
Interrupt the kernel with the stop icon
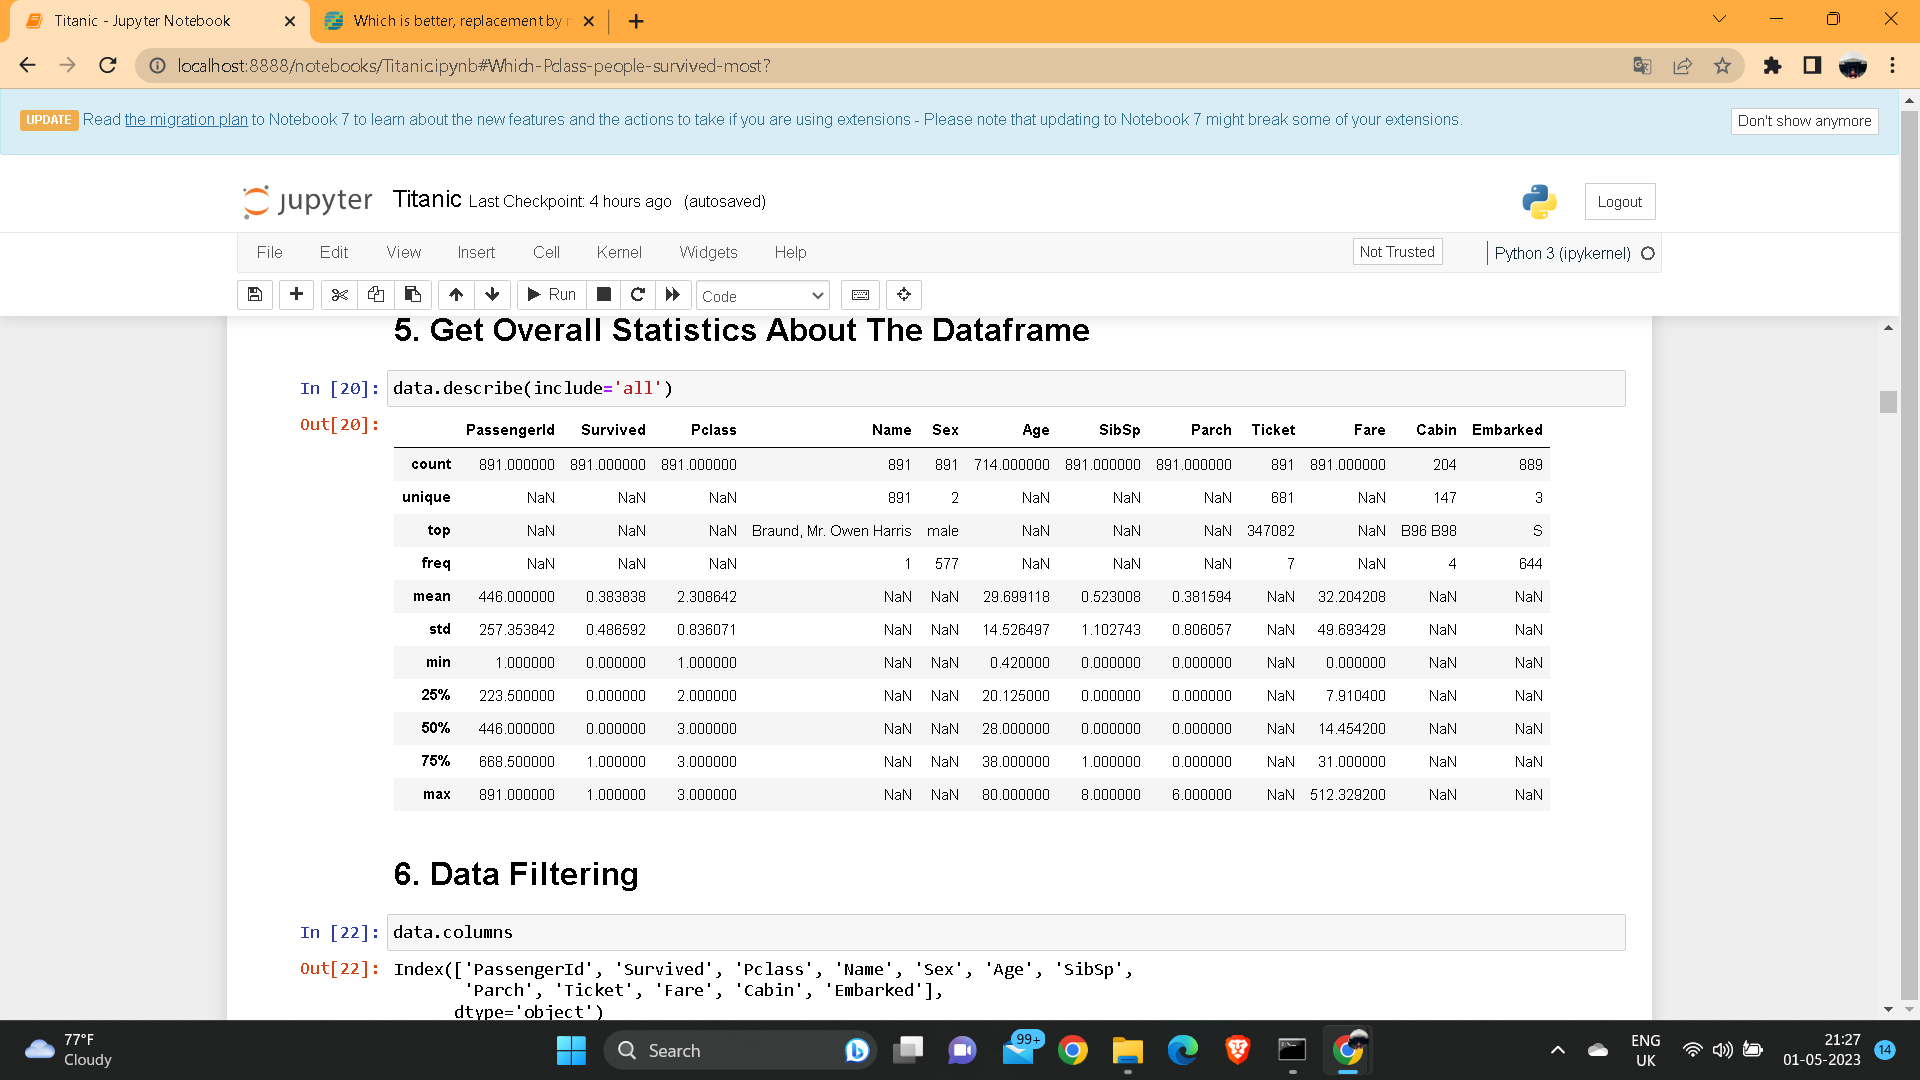click(x=603, y=294)
